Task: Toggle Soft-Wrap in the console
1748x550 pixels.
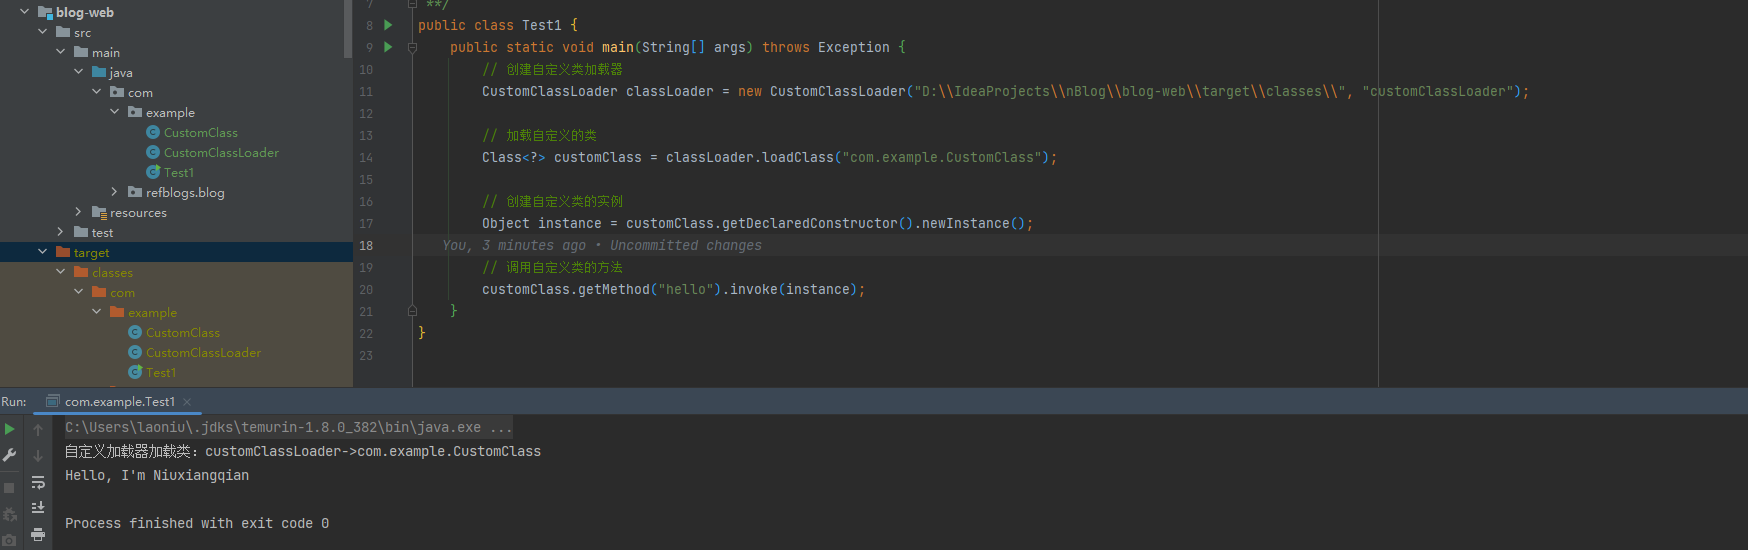Action: 38,482
